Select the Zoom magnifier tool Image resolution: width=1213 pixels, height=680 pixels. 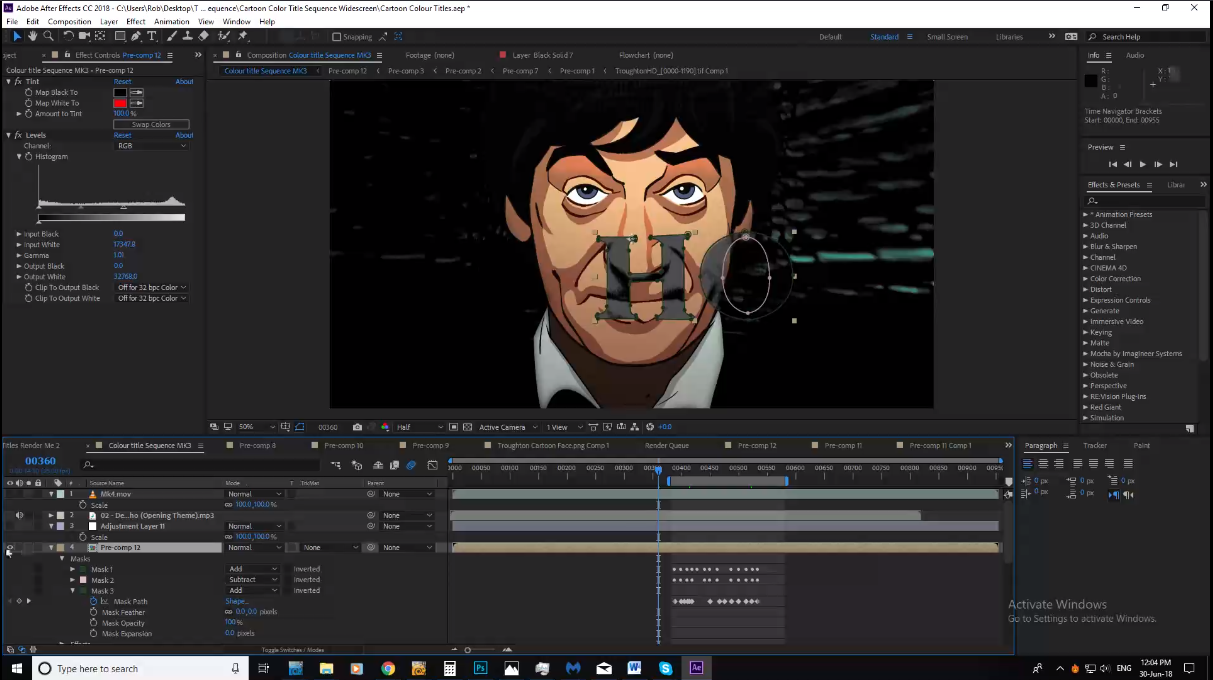(48, 36)
